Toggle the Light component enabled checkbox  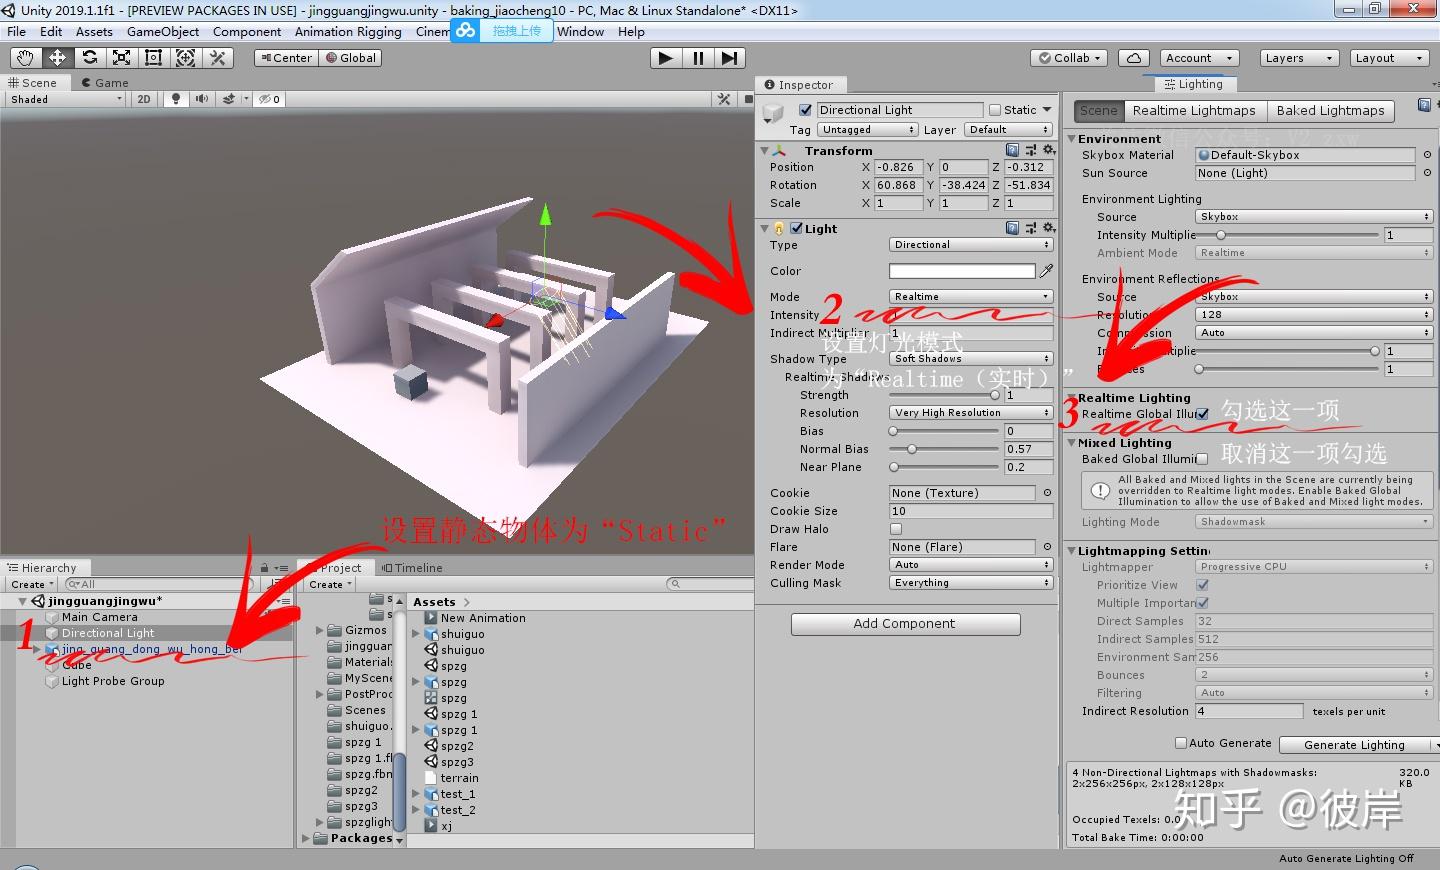pyautogui.click(x=797, y=228)
